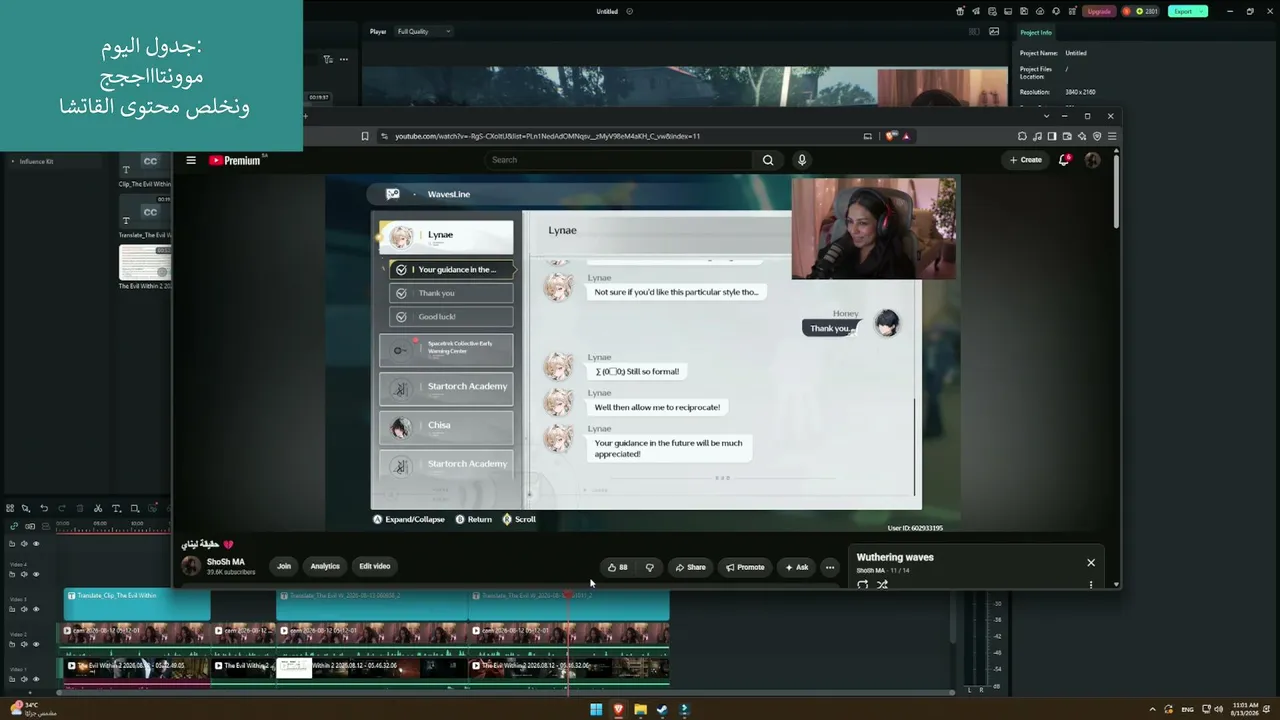1280x720 pixels.
Task: Click the Ask button under video
Action: (x=796, y=567)
